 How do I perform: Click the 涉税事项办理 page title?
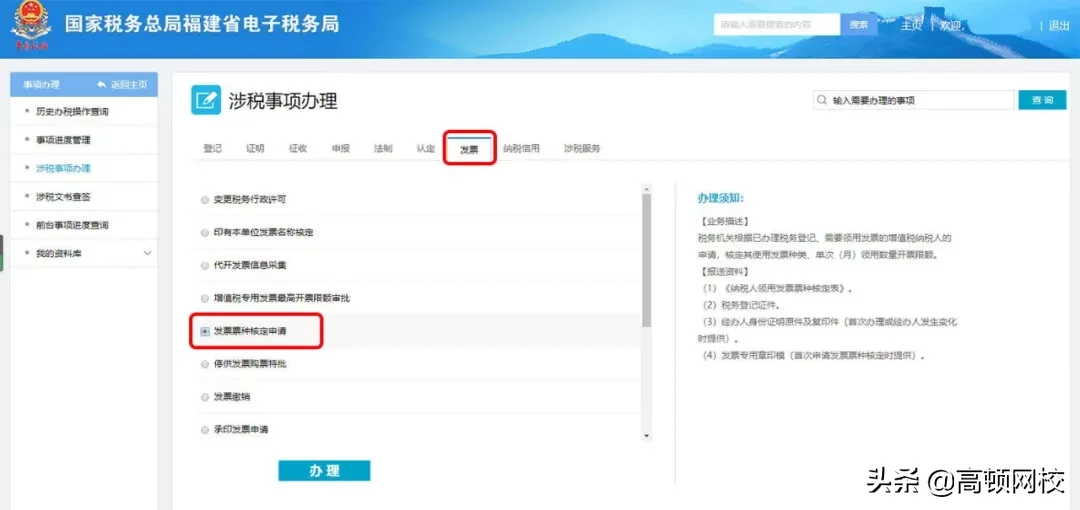pyautogui.click(x=283, y=101)
